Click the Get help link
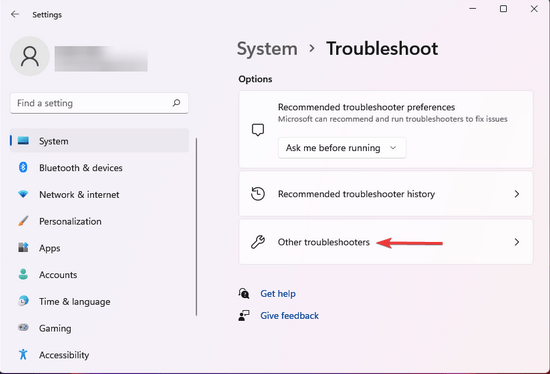The height and width of the screenshot is (374, 550). coord(278,294)
